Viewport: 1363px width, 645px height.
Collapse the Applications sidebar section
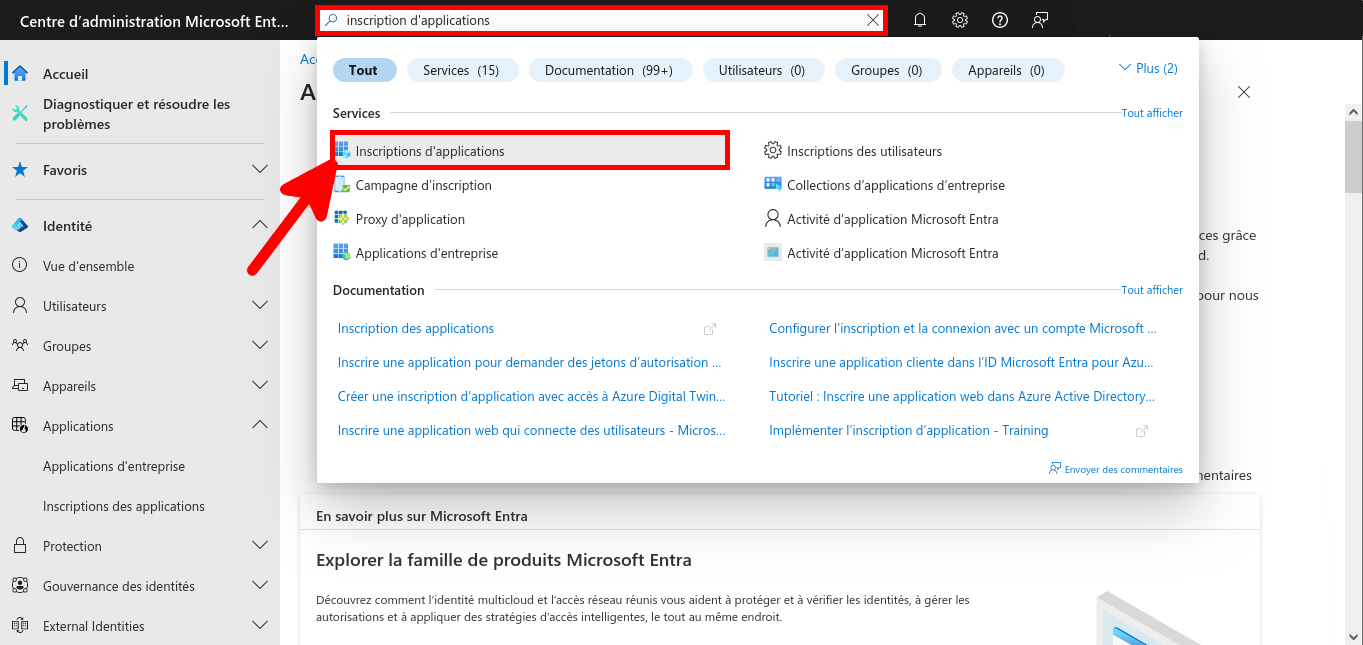(x=260, y=424)
